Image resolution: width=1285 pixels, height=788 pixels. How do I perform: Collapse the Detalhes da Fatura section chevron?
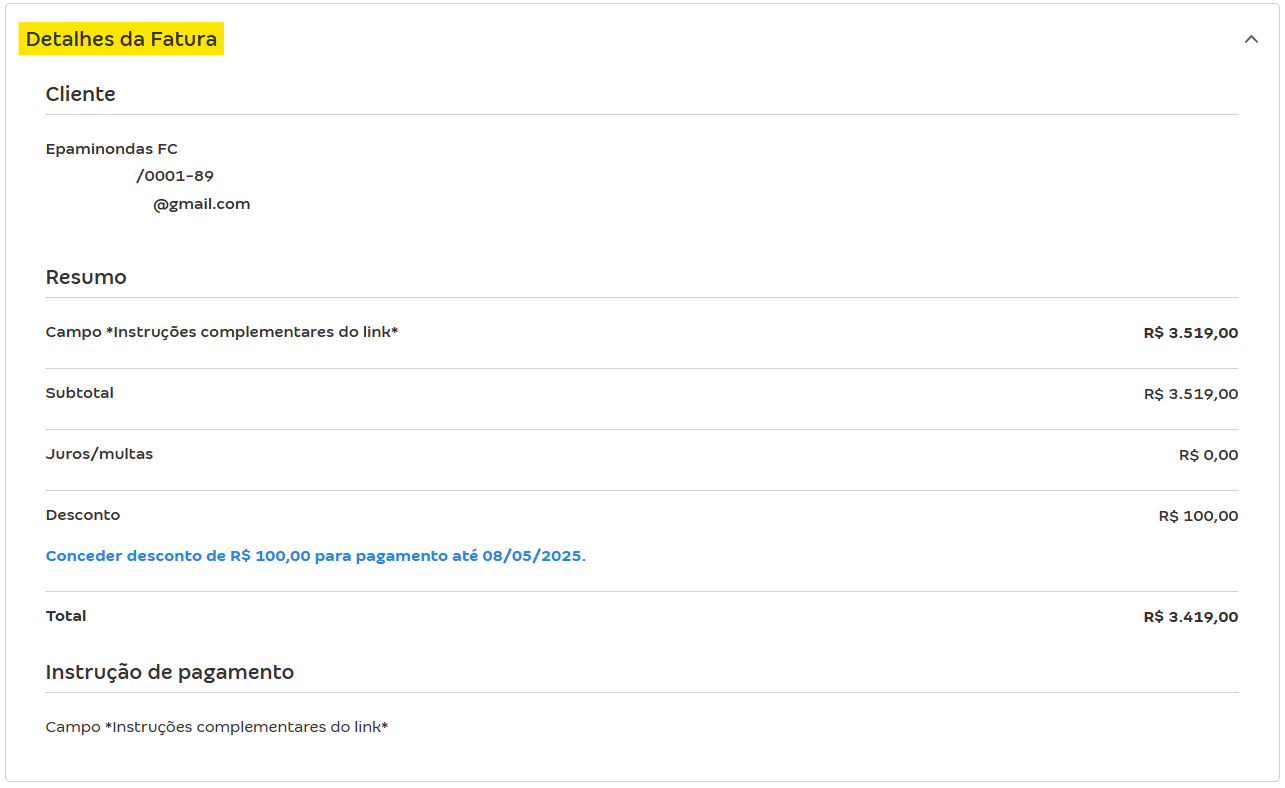tap(1251, 40)
